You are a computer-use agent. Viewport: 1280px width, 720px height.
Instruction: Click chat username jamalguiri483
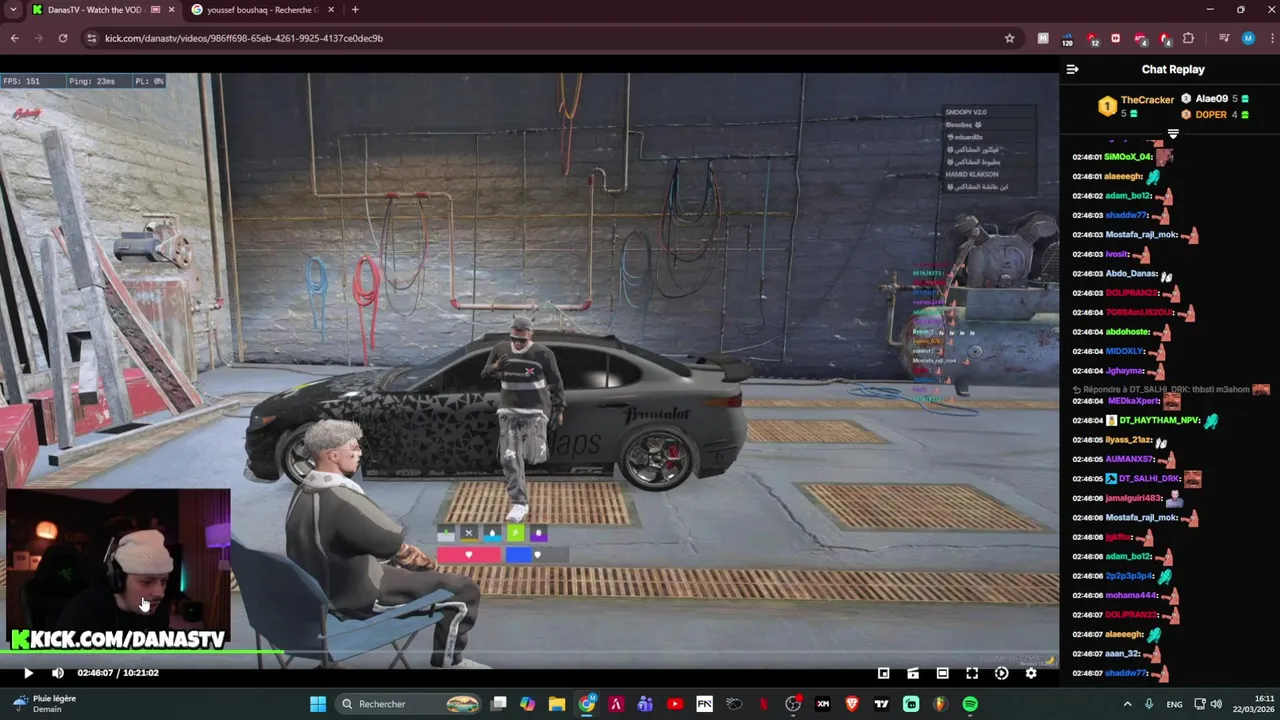click(x=1133, y=498)
